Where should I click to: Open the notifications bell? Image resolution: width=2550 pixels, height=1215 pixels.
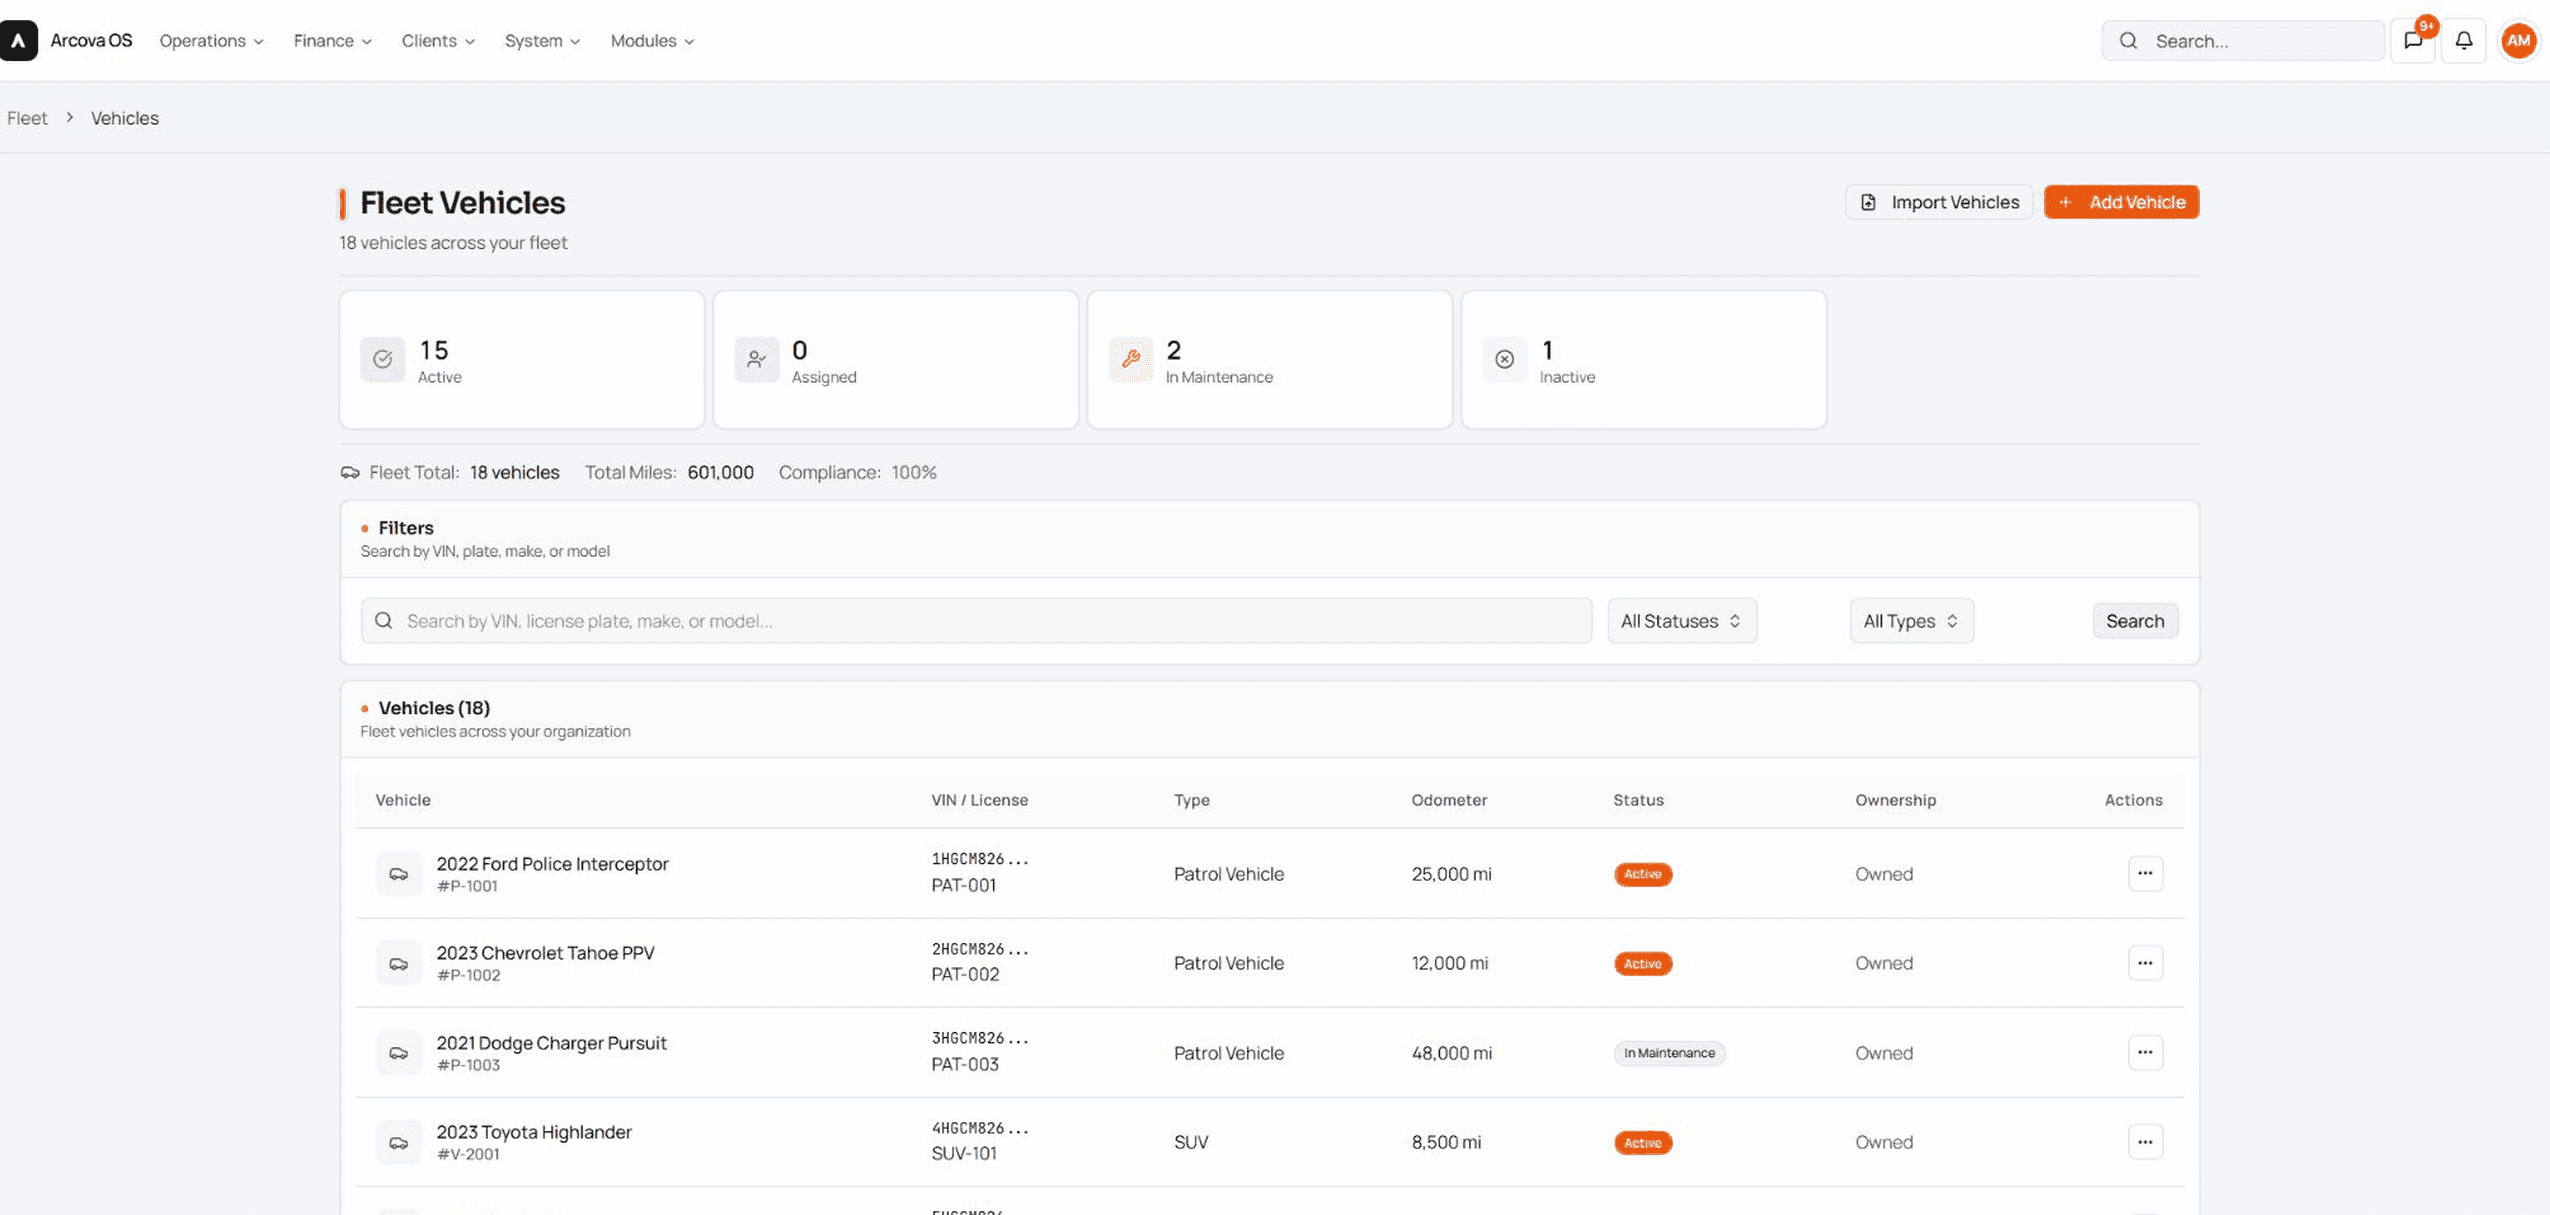click(x=2464, y=41)
